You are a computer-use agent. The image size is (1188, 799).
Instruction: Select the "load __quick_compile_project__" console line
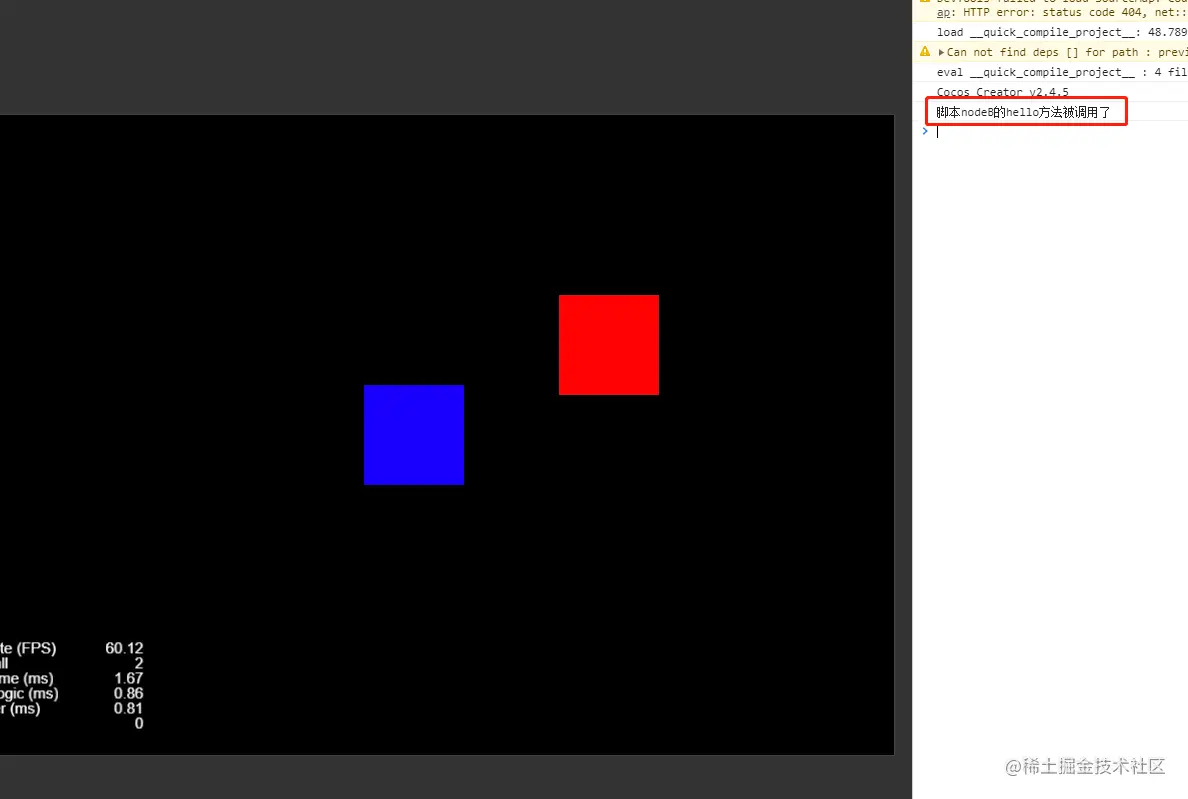[1061, 32]
